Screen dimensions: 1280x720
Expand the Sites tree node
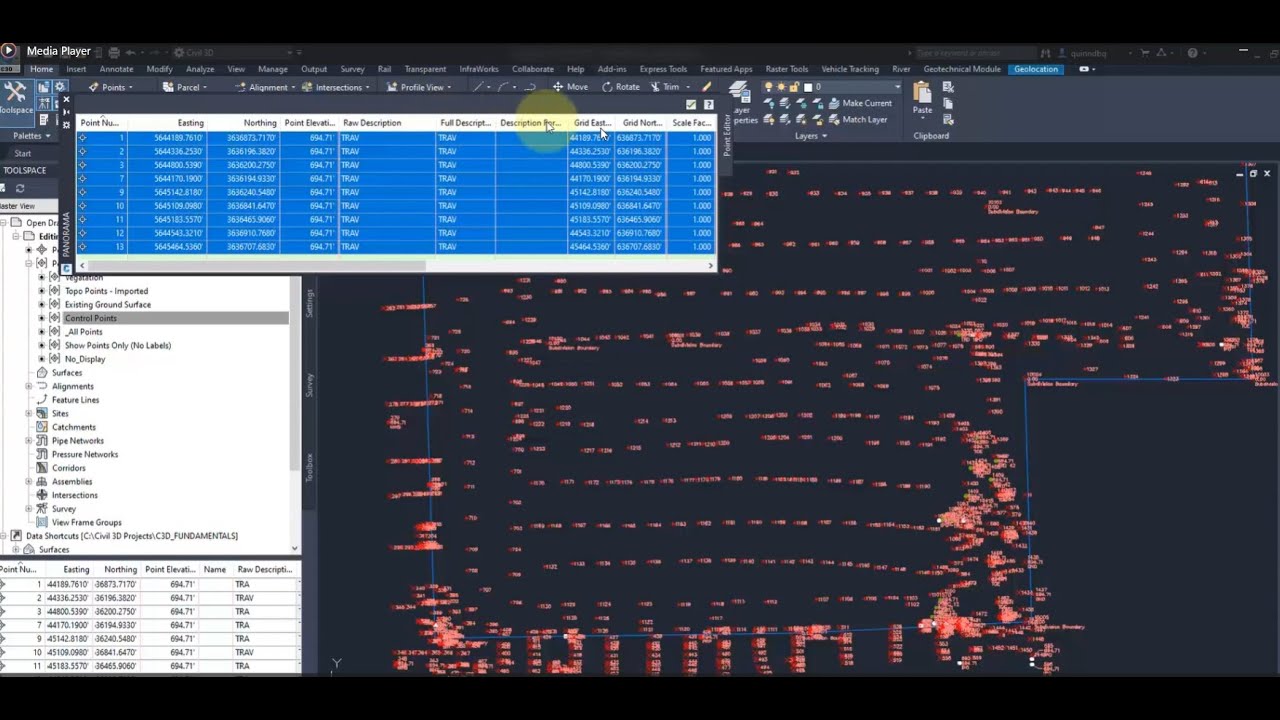(x=29, y=413)
